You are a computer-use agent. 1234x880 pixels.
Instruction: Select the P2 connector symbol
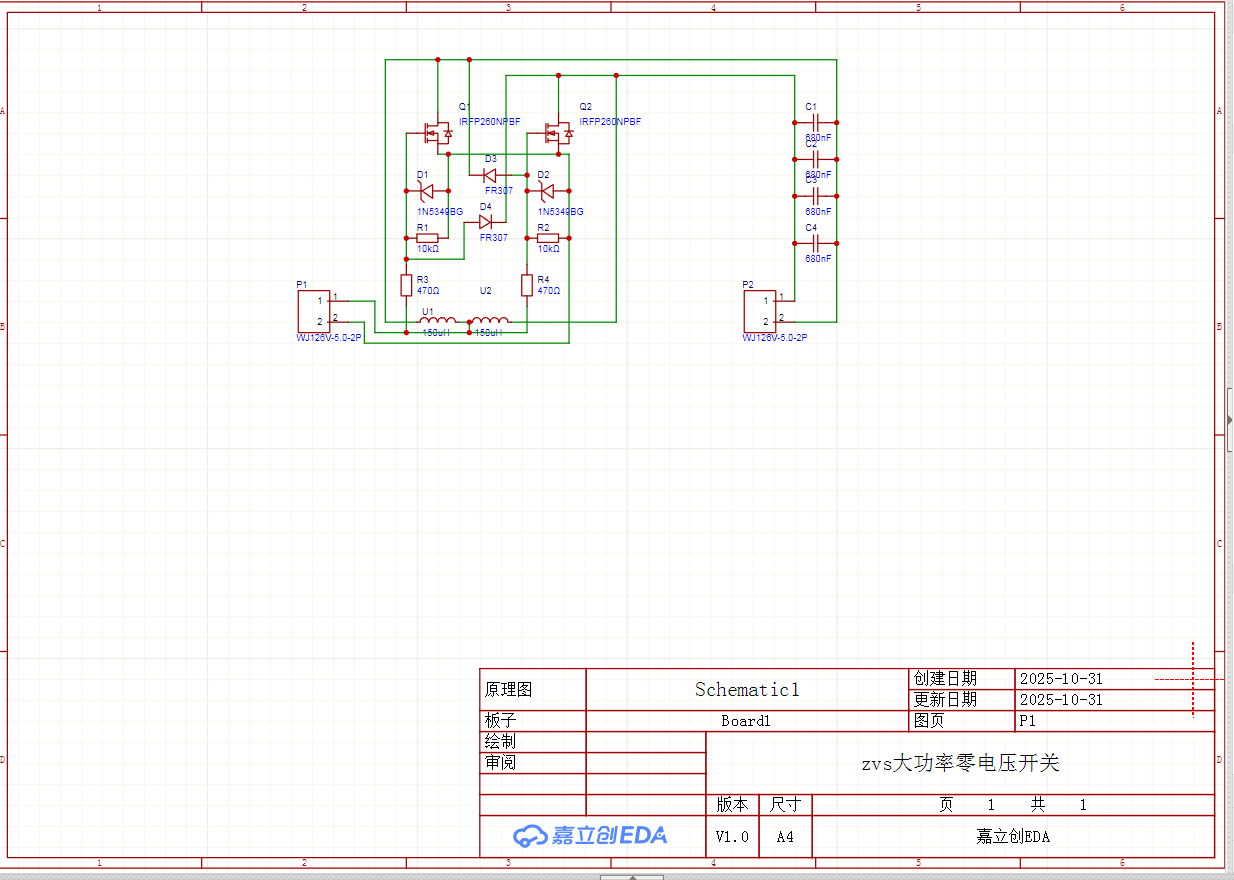pos(758,311)
